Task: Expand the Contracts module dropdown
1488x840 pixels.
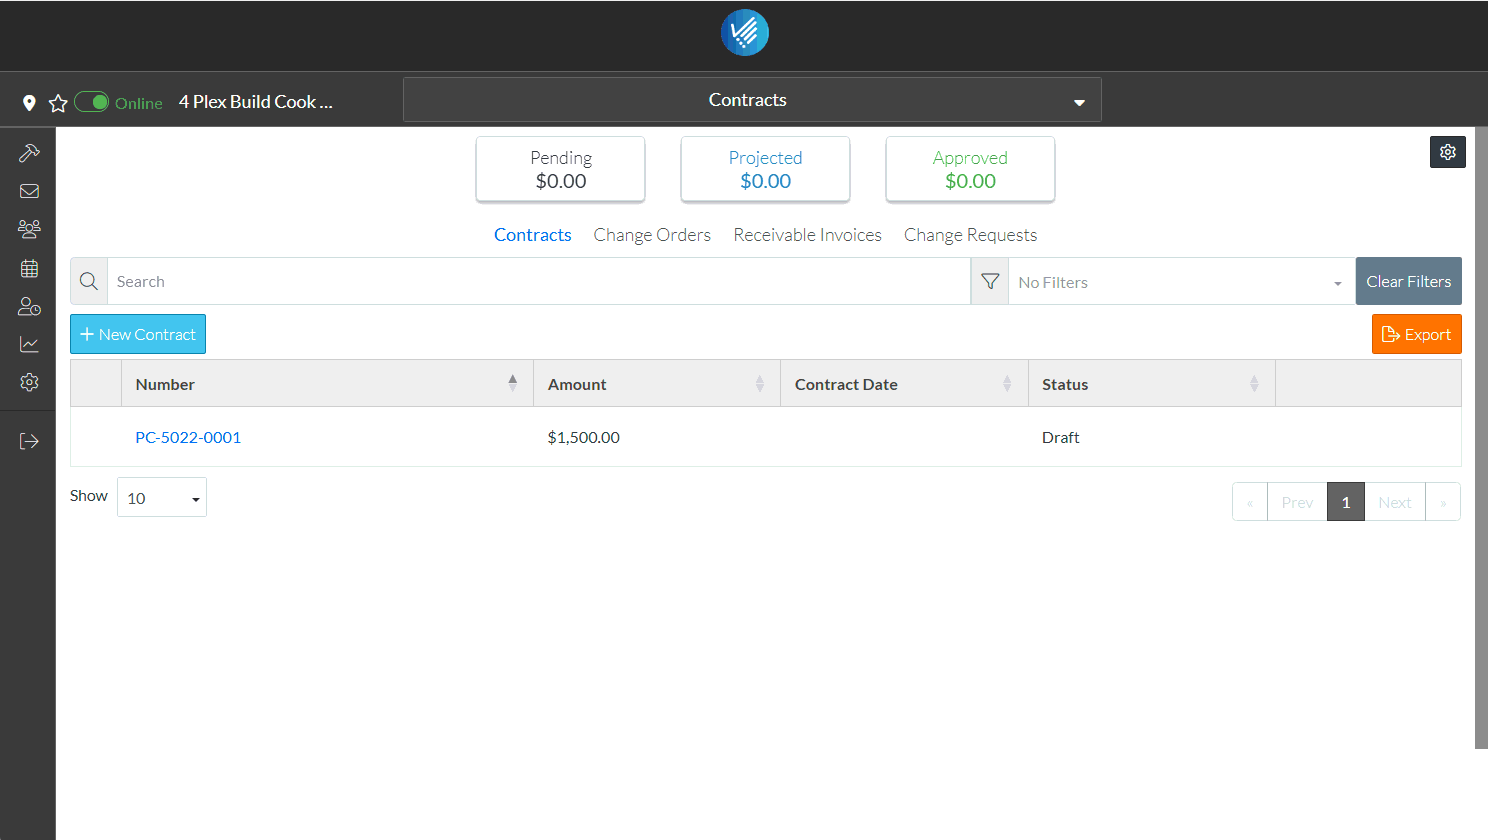Action: pos(752,100)
